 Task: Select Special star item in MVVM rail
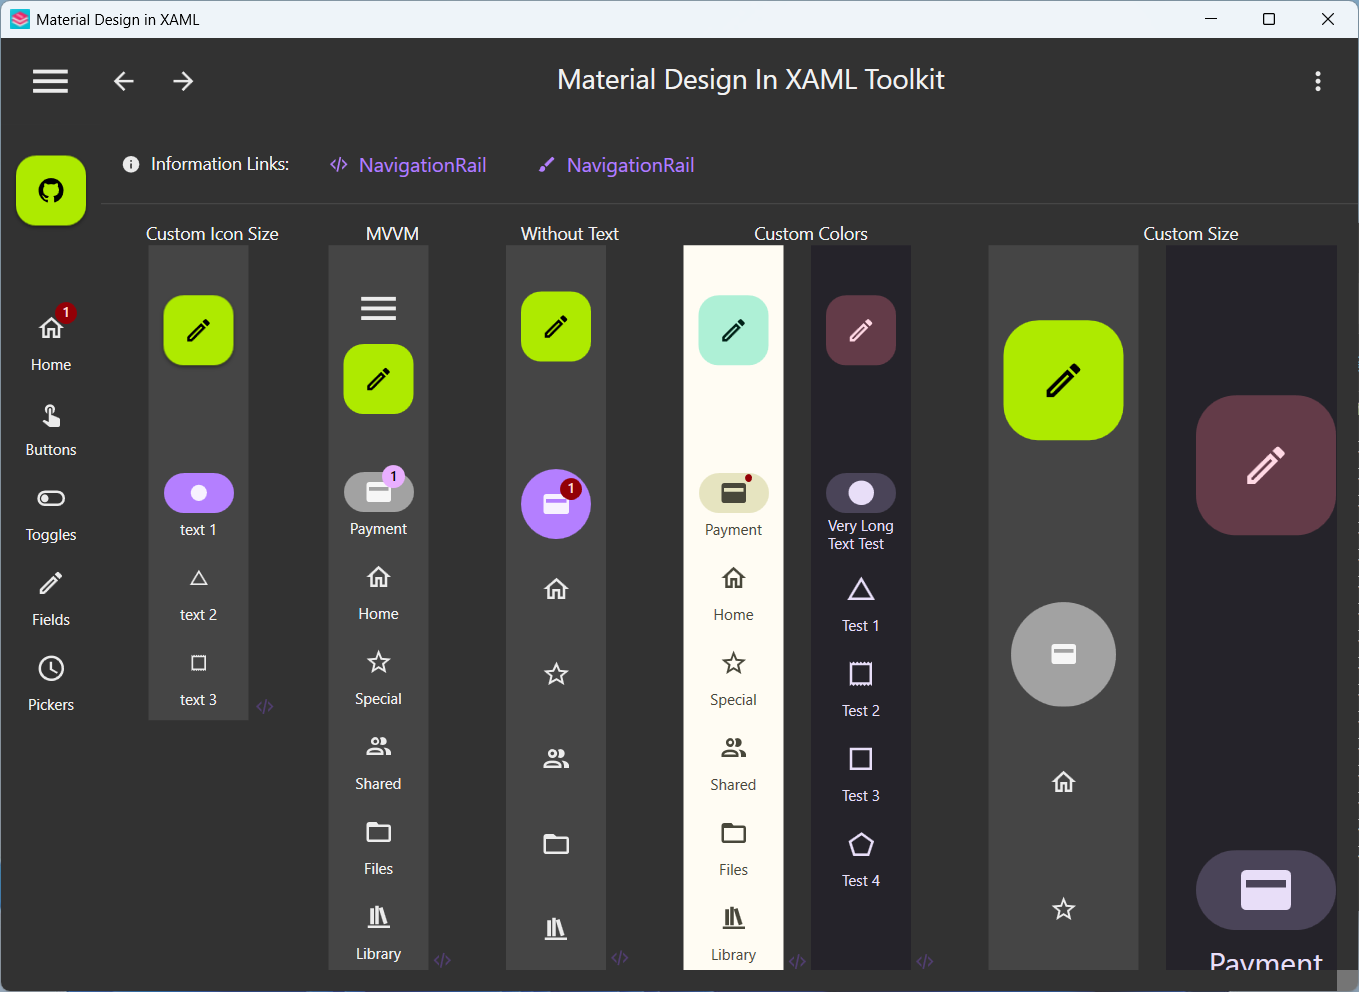coord(379,678)
